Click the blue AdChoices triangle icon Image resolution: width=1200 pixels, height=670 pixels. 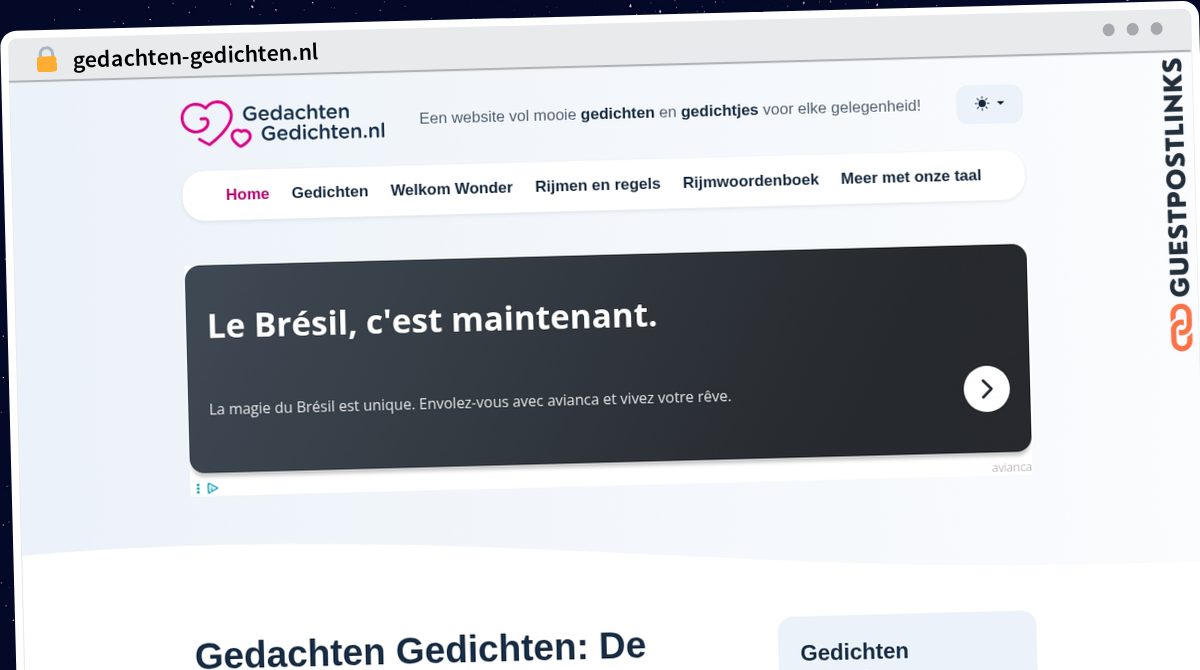(213, 488)
